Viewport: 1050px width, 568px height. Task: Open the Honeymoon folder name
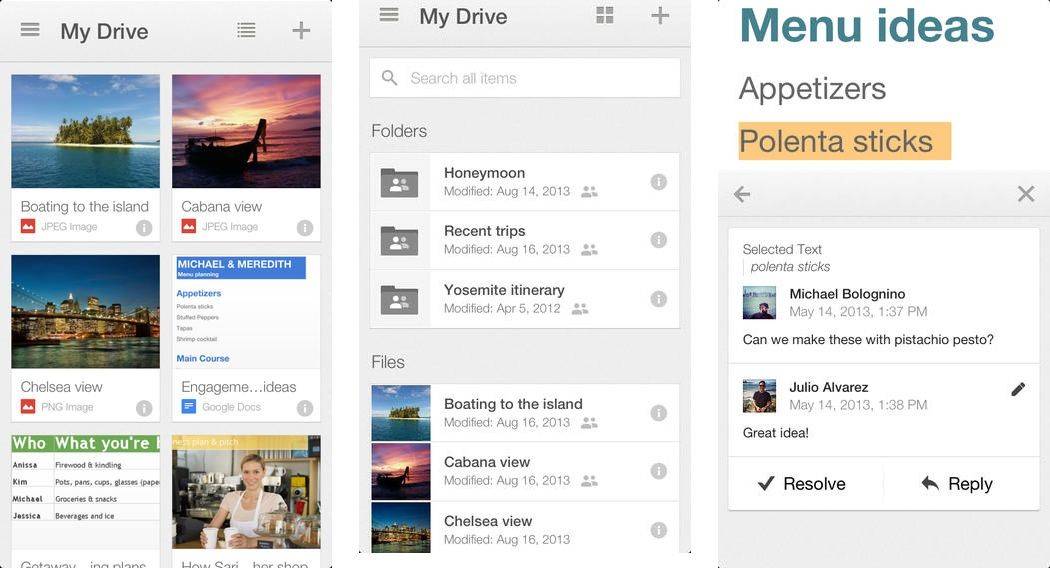click(484, 173)
